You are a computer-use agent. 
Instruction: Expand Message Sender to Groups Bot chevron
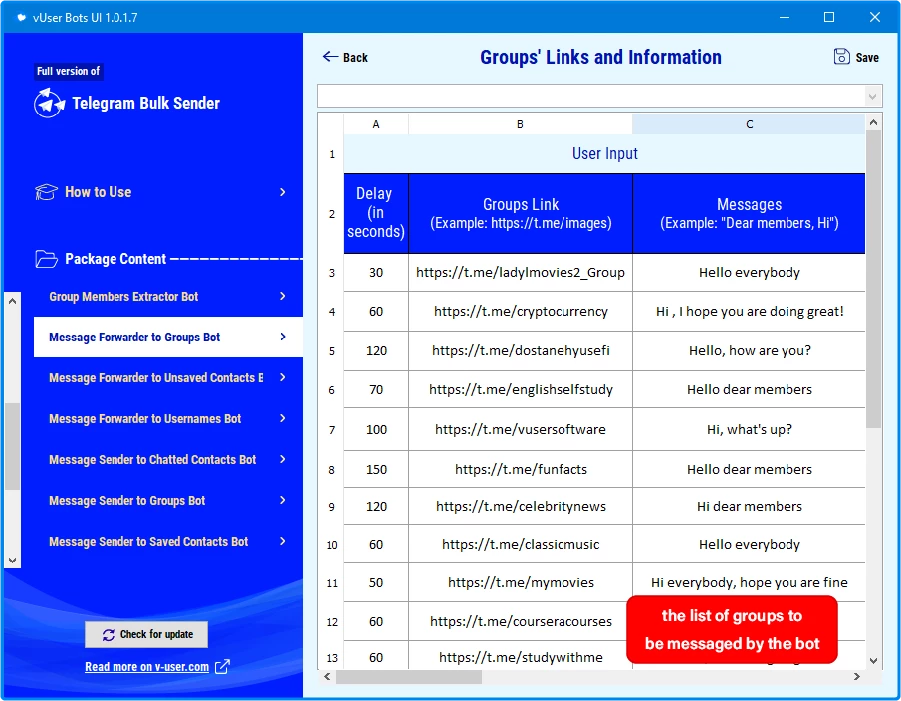282,500
